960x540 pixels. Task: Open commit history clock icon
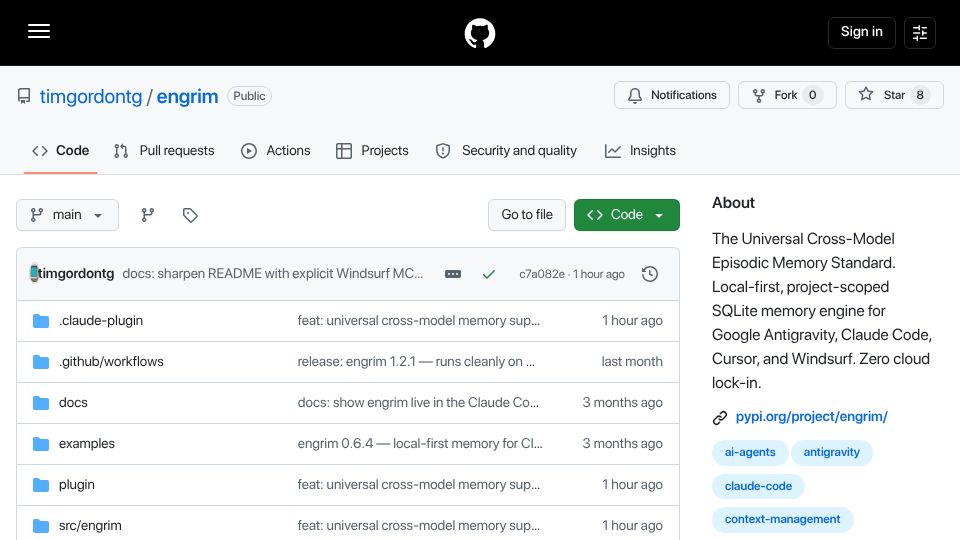coord(650,274)
